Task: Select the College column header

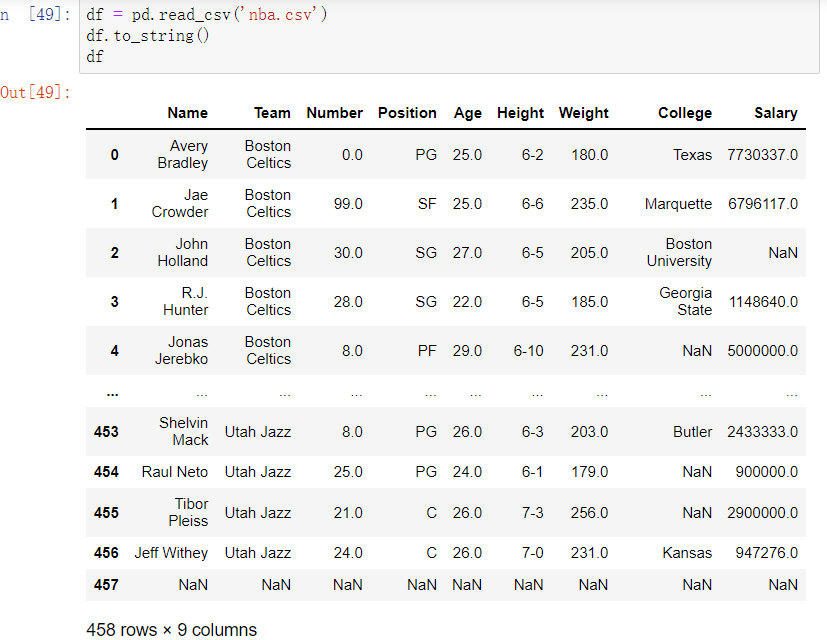Action: [x=685, y=113]
